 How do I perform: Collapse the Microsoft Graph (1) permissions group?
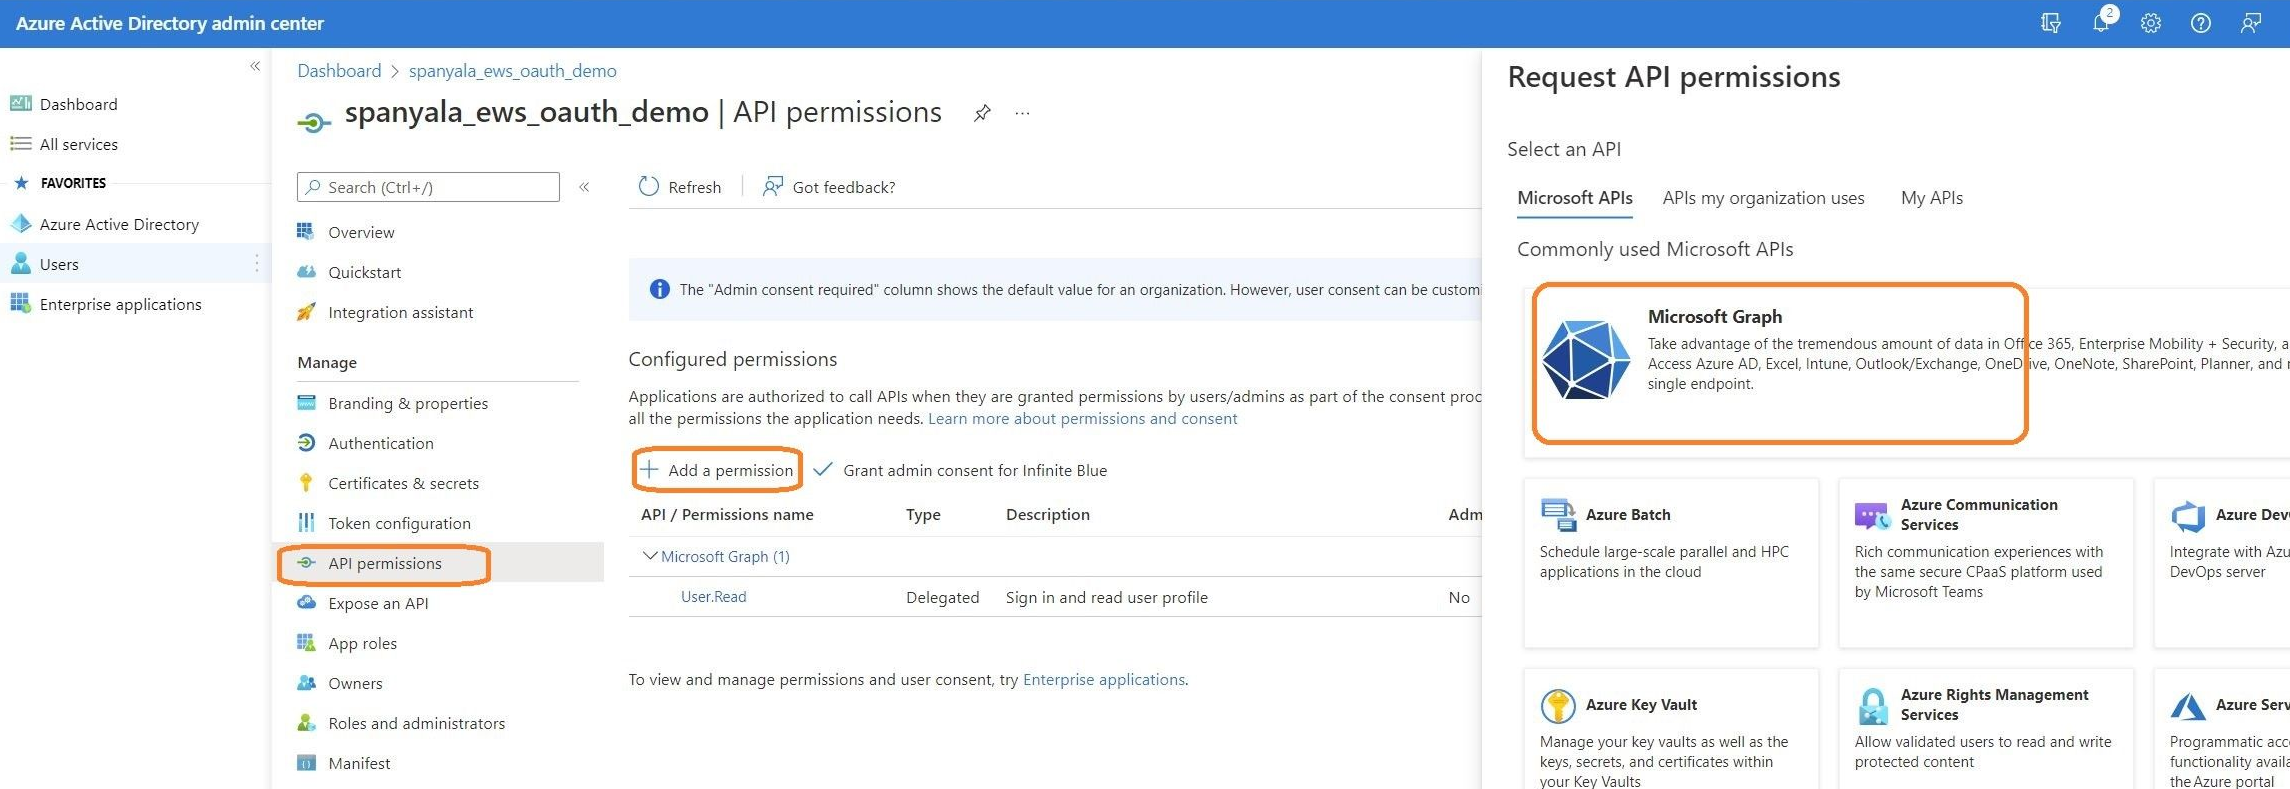(x=650, y=556)
